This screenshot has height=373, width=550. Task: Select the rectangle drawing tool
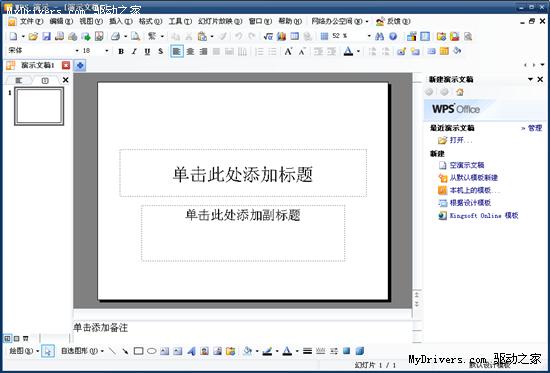pyautogui.click(x=139, y=351)
